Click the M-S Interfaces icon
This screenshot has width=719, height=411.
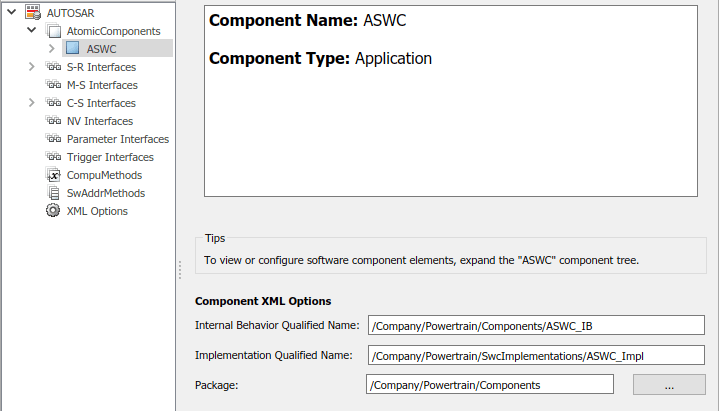54,85
